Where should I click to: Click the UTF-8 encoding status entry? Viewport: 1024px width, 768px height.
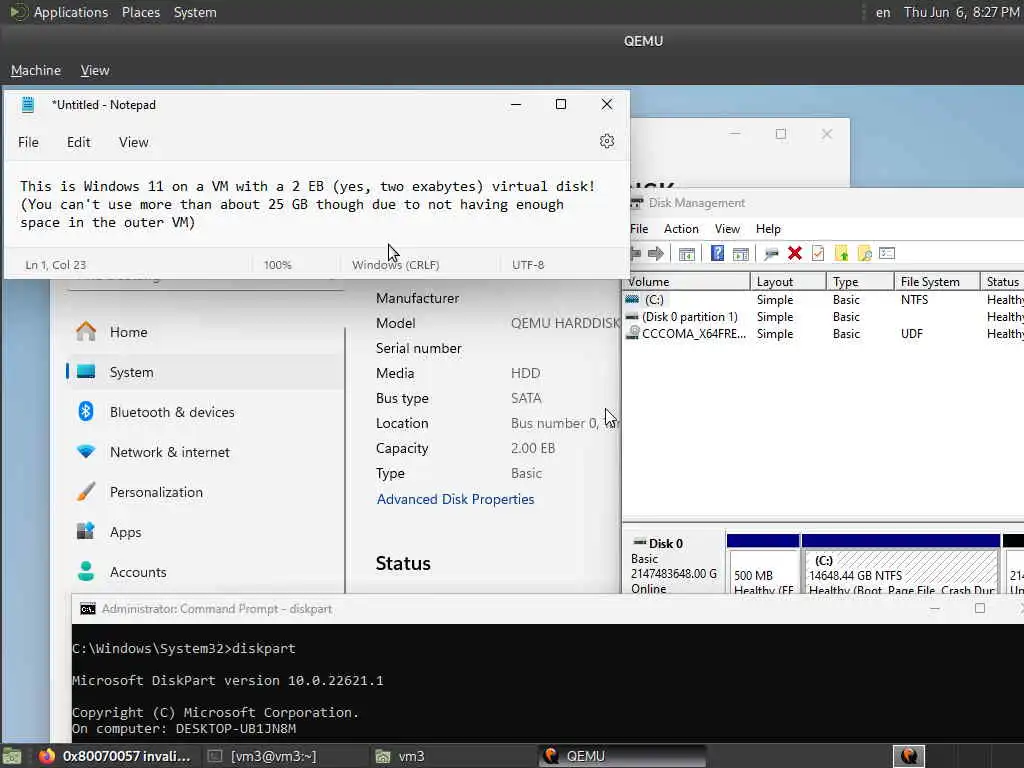[x=528, y=264]
